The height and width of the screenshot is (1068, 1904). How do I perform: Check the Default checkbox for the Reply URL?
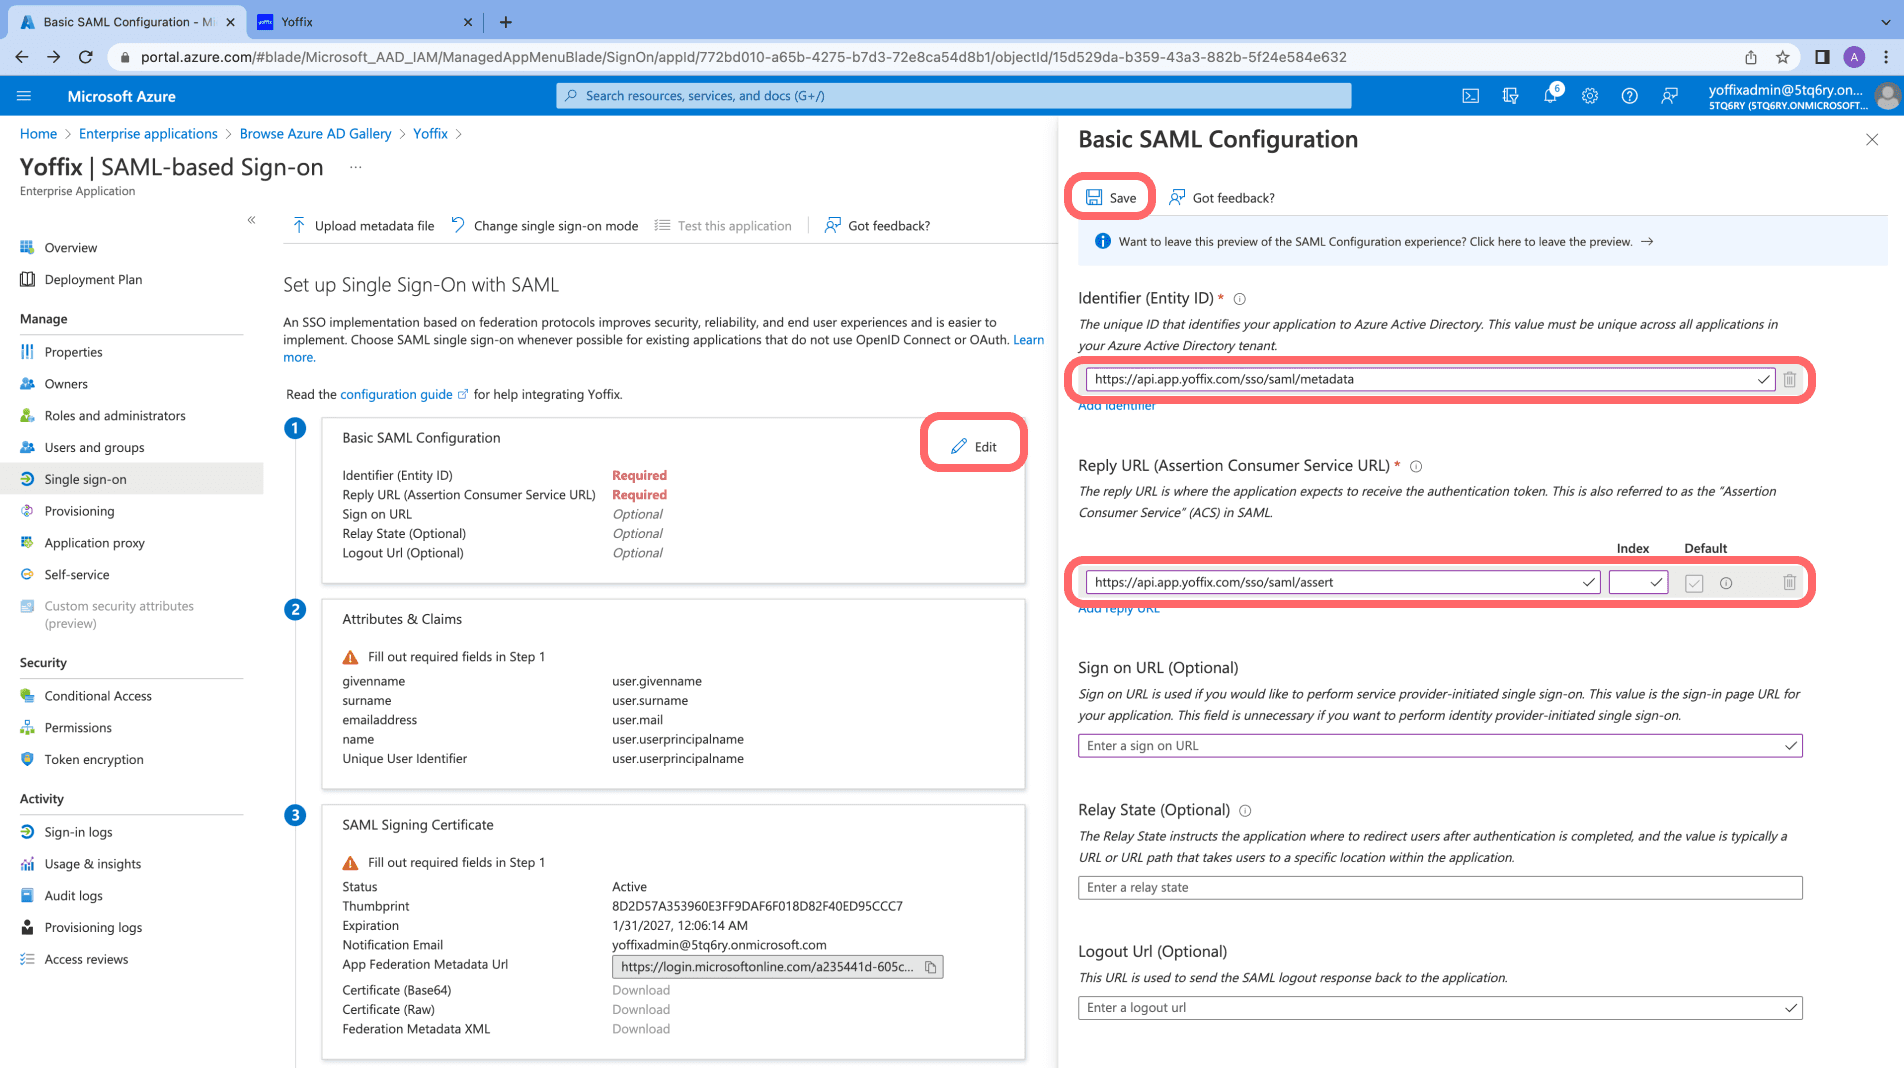(1693, 582)
